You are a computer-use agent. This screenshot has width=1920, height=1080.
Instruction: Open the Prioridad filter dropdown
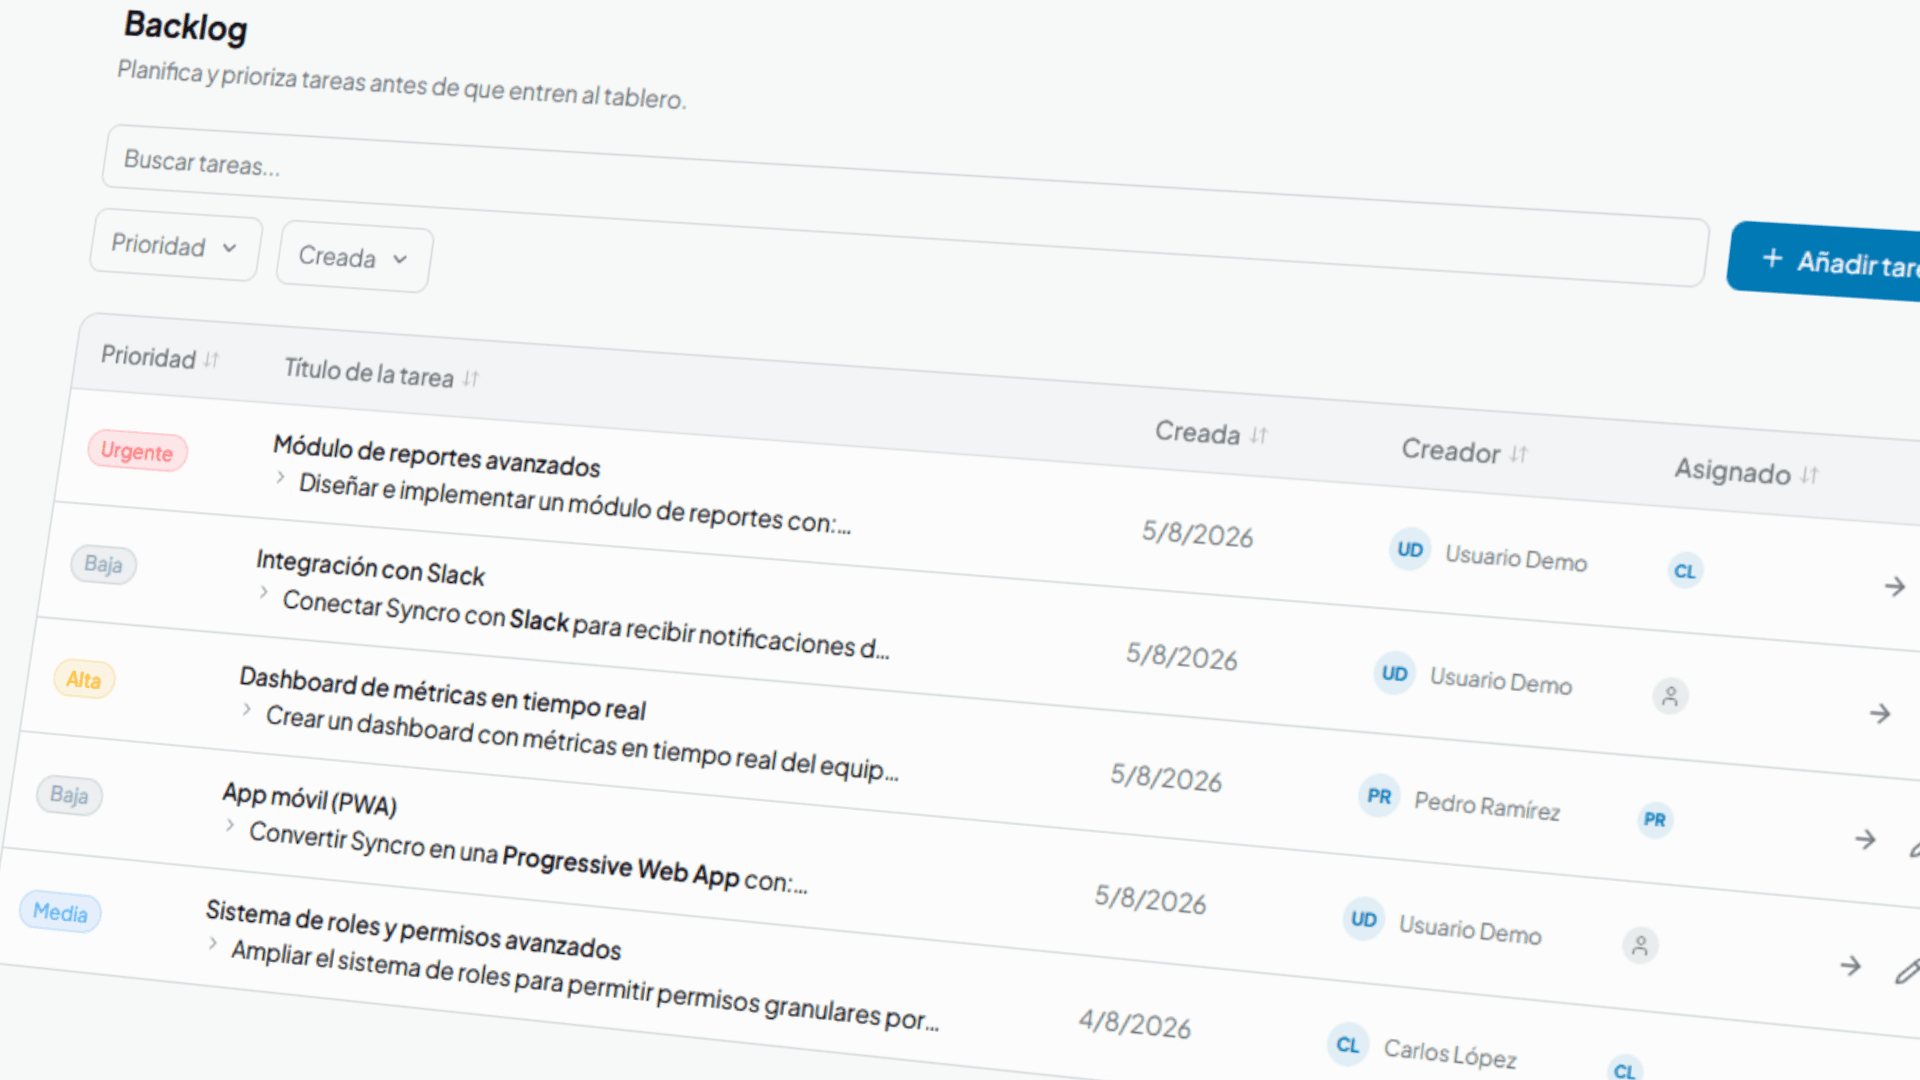(176, 247)
